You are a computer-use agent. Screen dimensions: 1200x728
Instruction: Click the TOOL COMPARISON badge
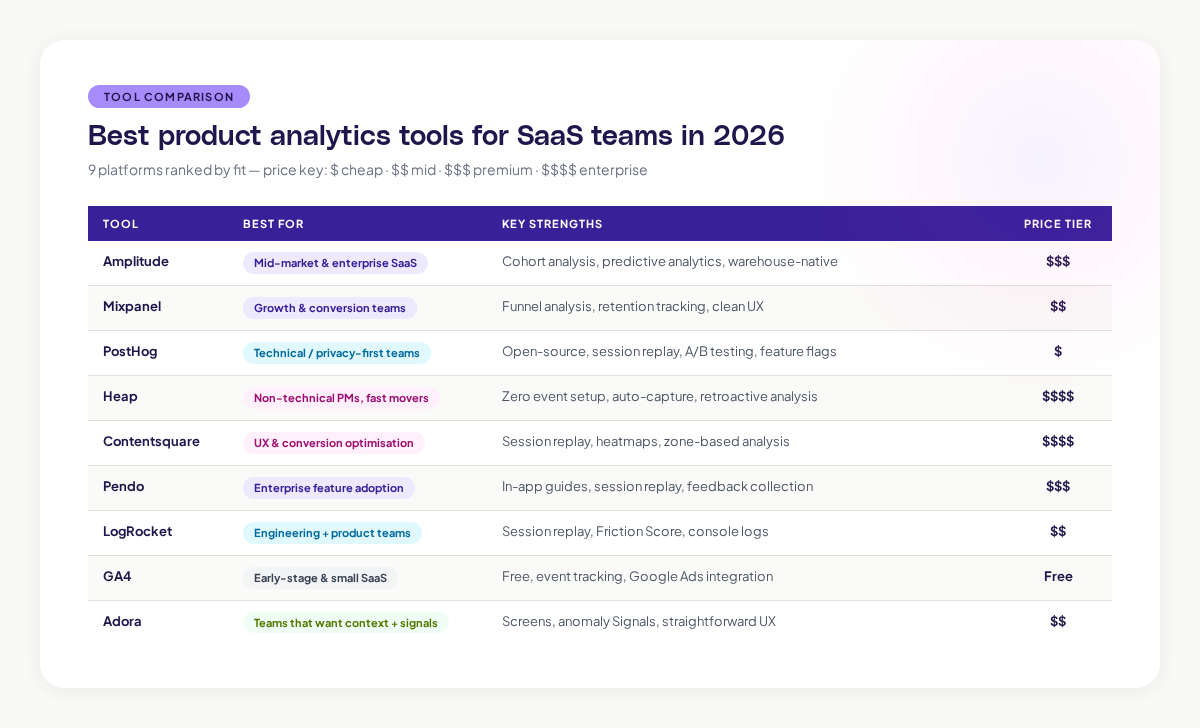click(x=168, y=96)
